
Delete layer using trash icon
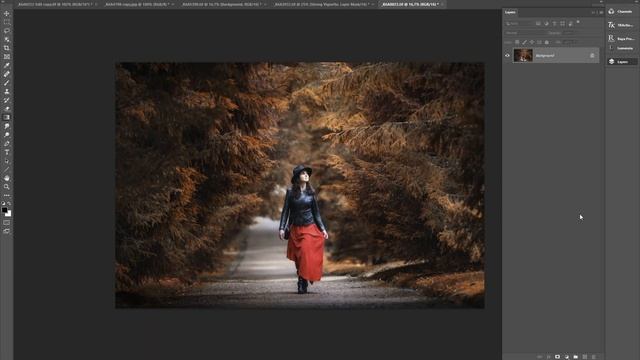click(593, 357)
